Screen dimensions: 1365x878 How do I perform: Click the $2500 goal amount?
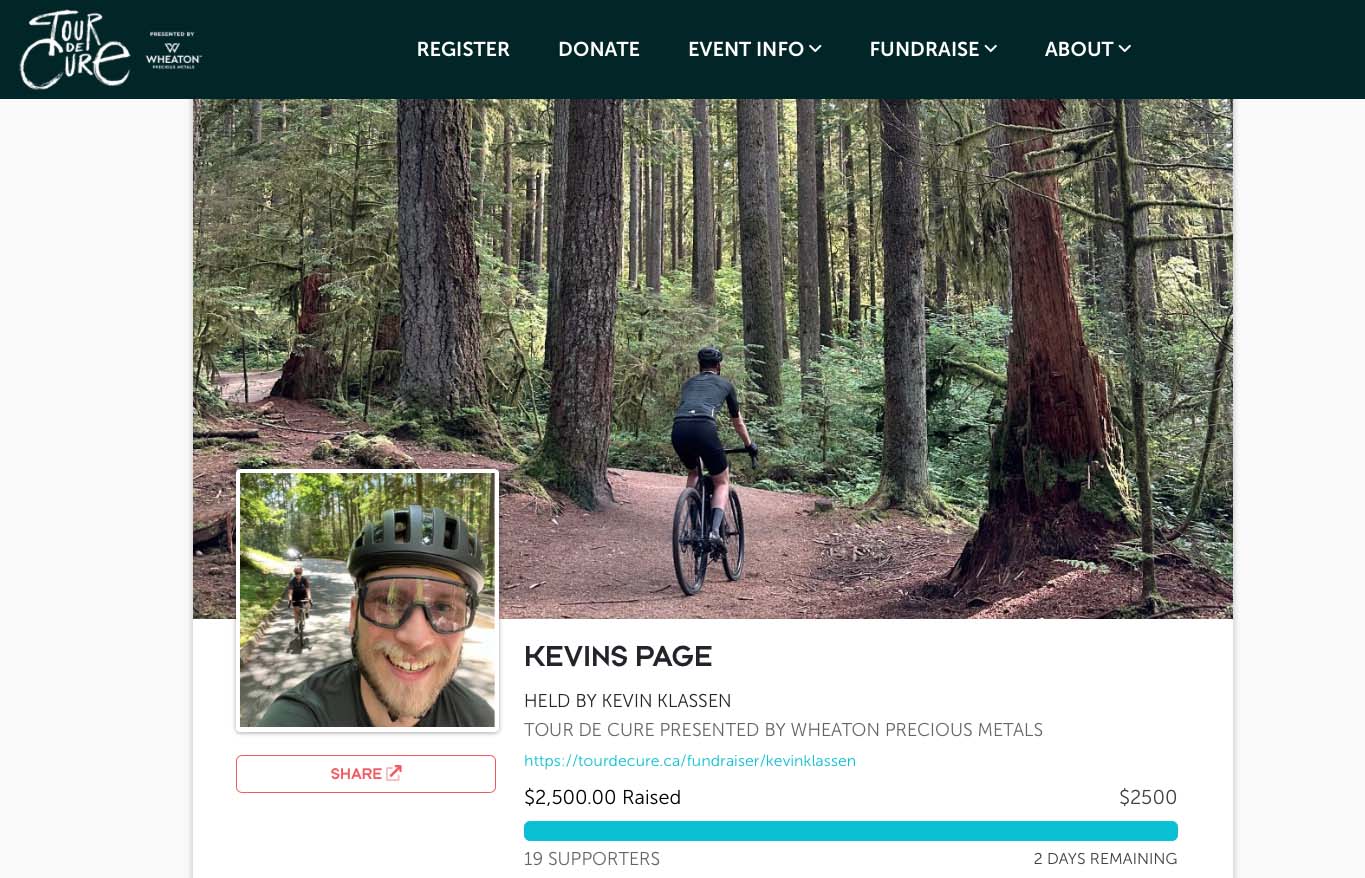pos(1148,797)
